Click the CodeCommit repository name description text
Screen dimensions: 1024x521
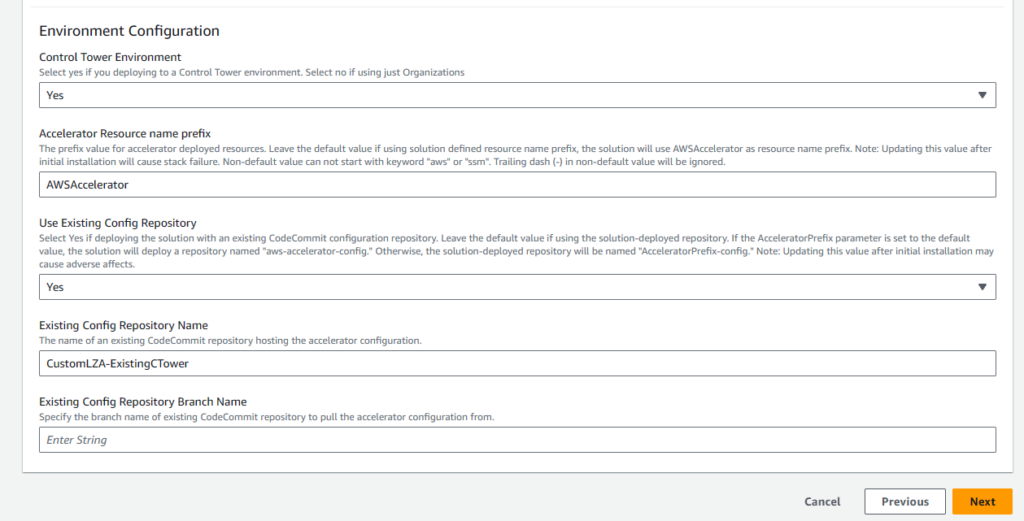230,341
